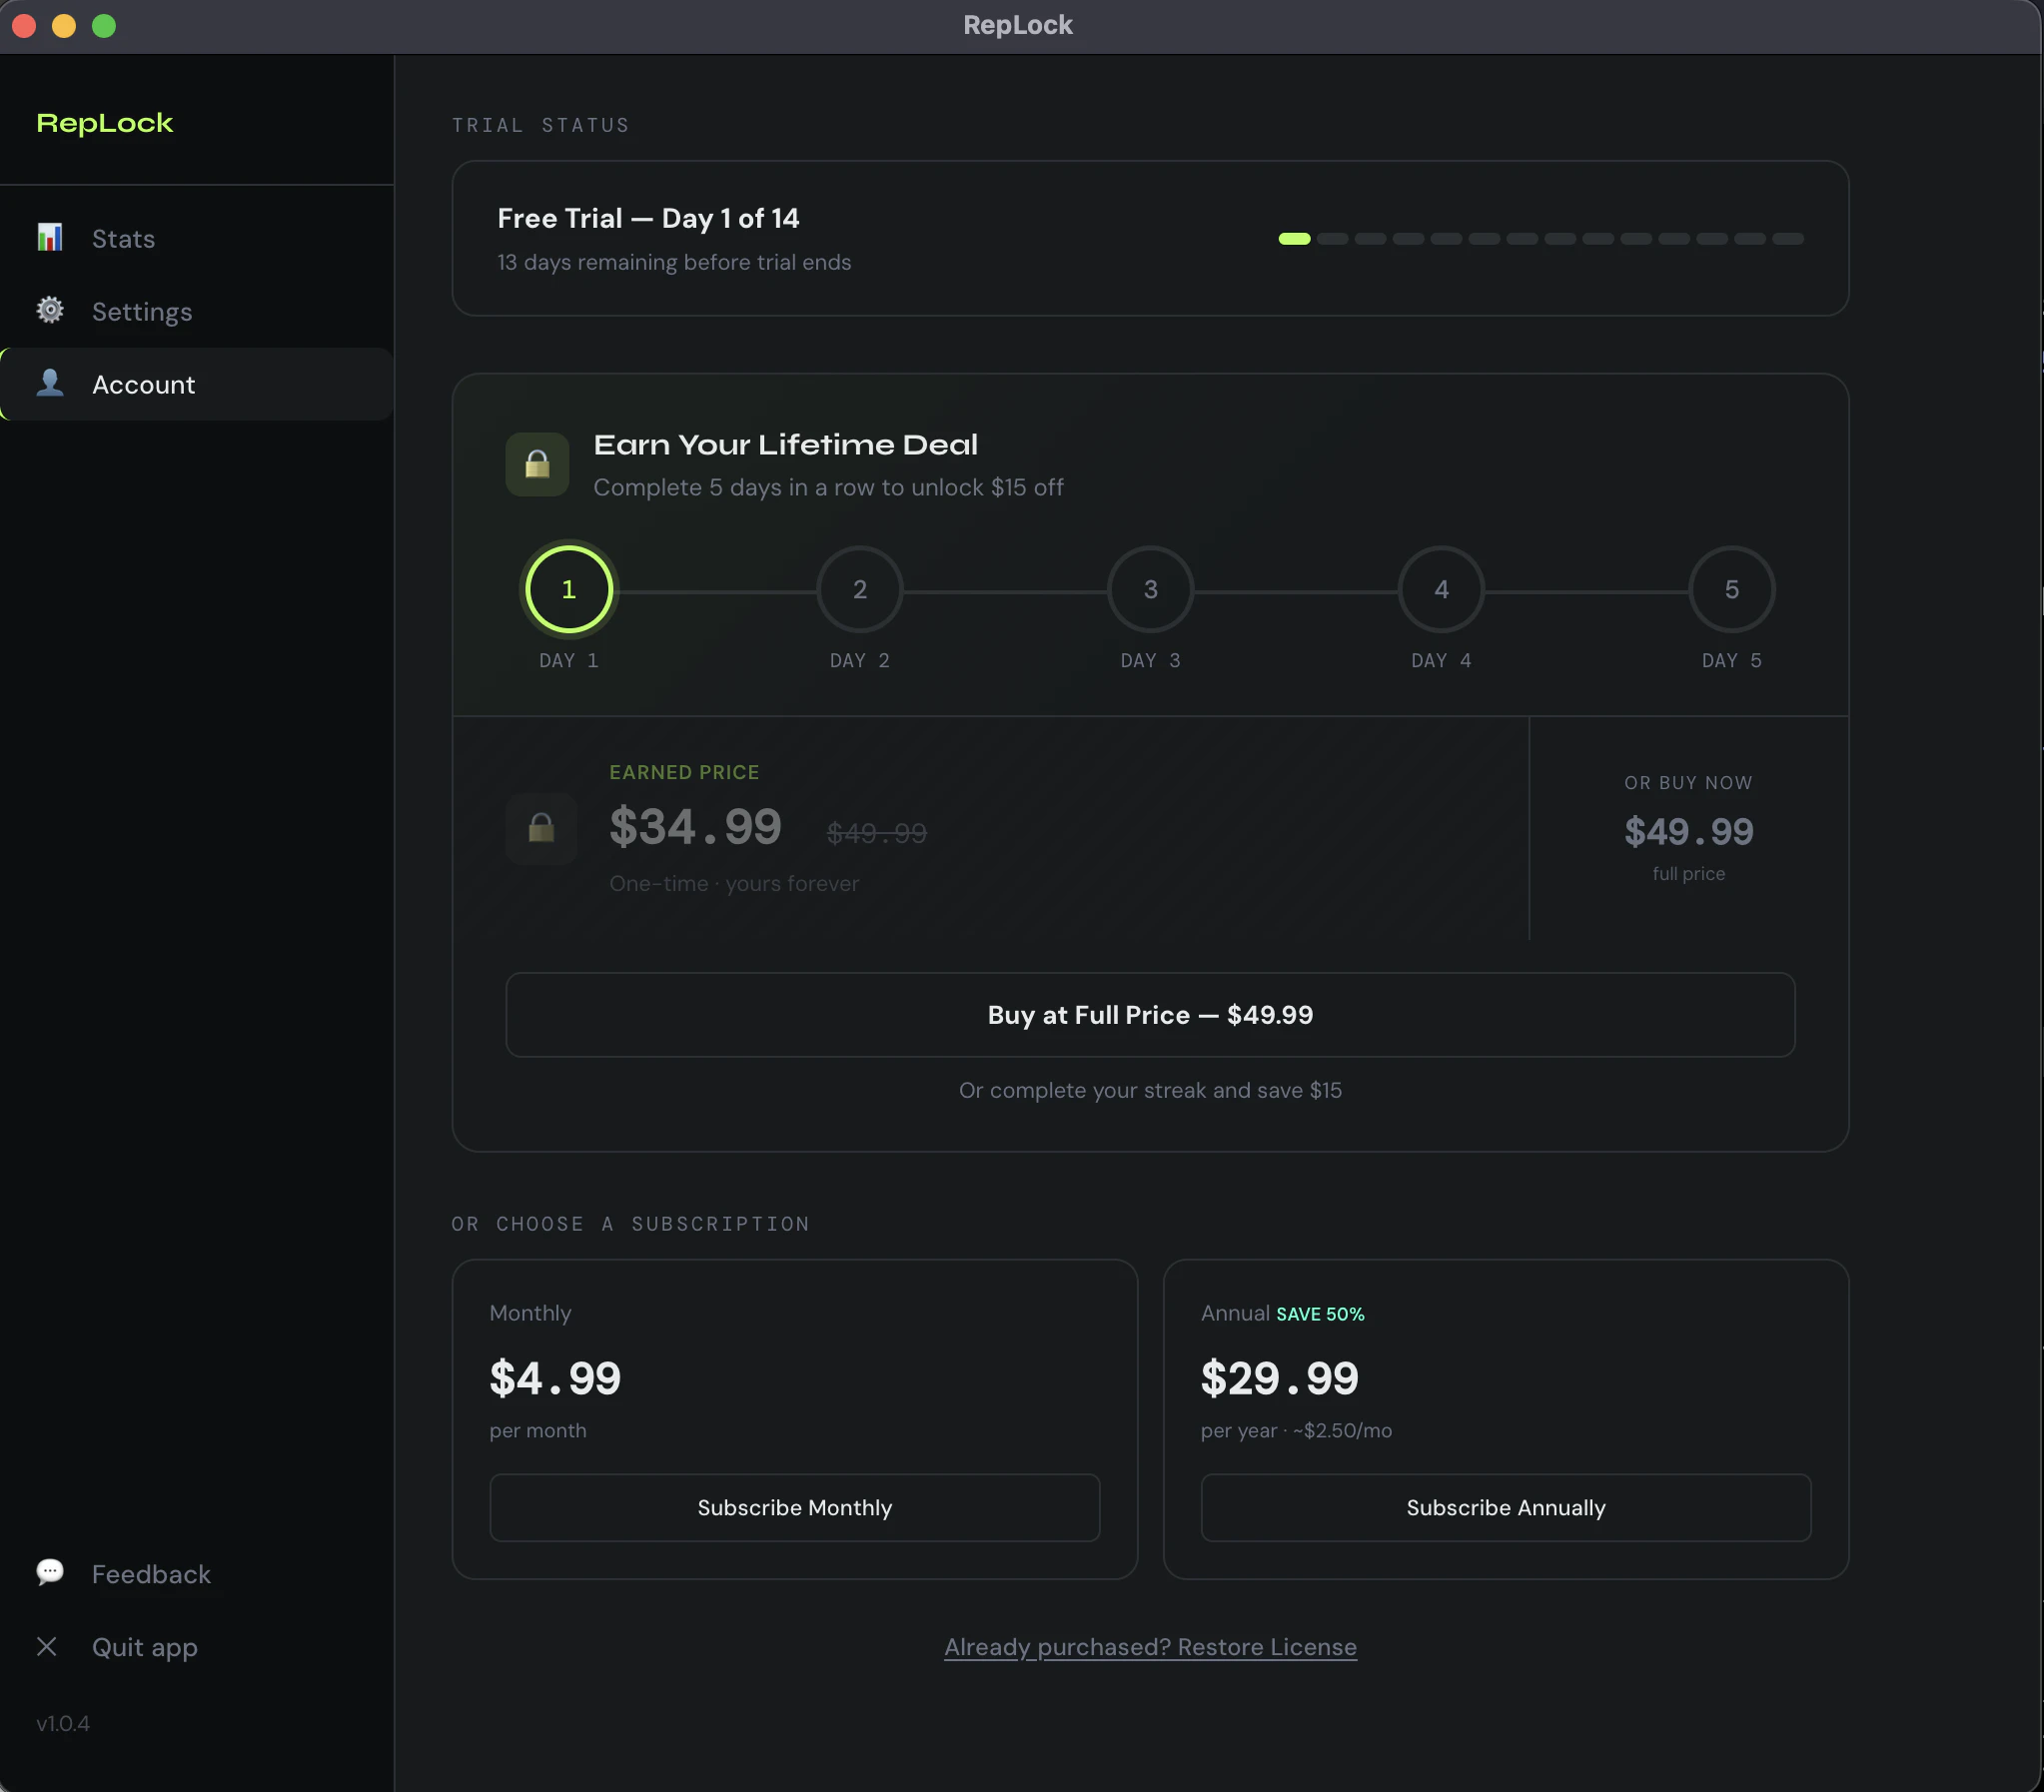Click the Subscribe Monthly button

point(795,1508)
